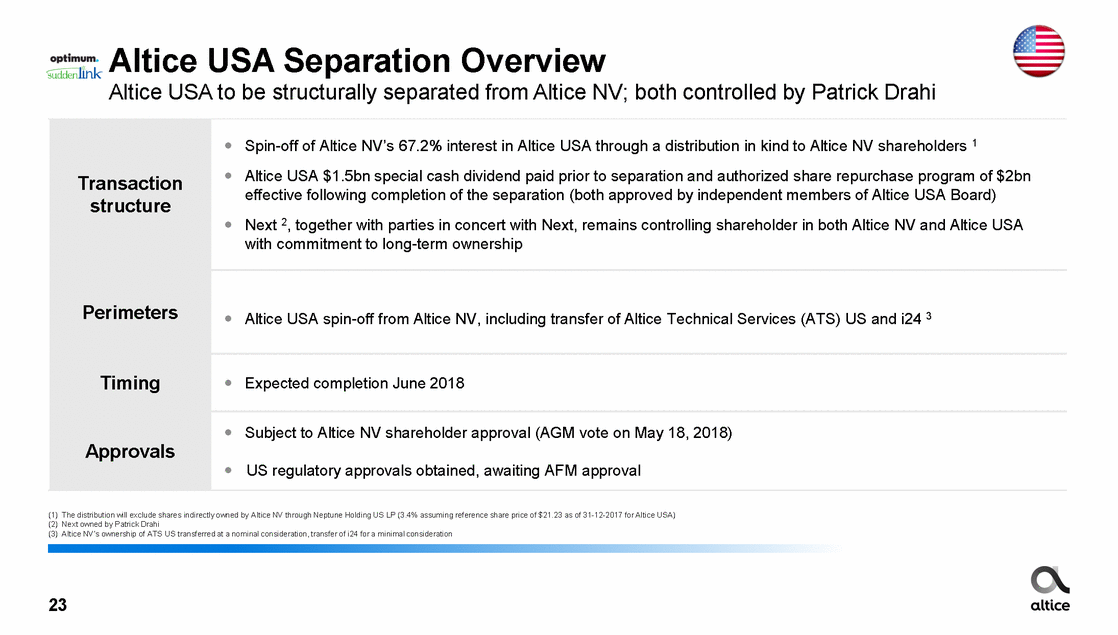Select the ATS US and i24 transfer bullet
This screenshot has height=635, width=1118.
(x=588, y=320)
